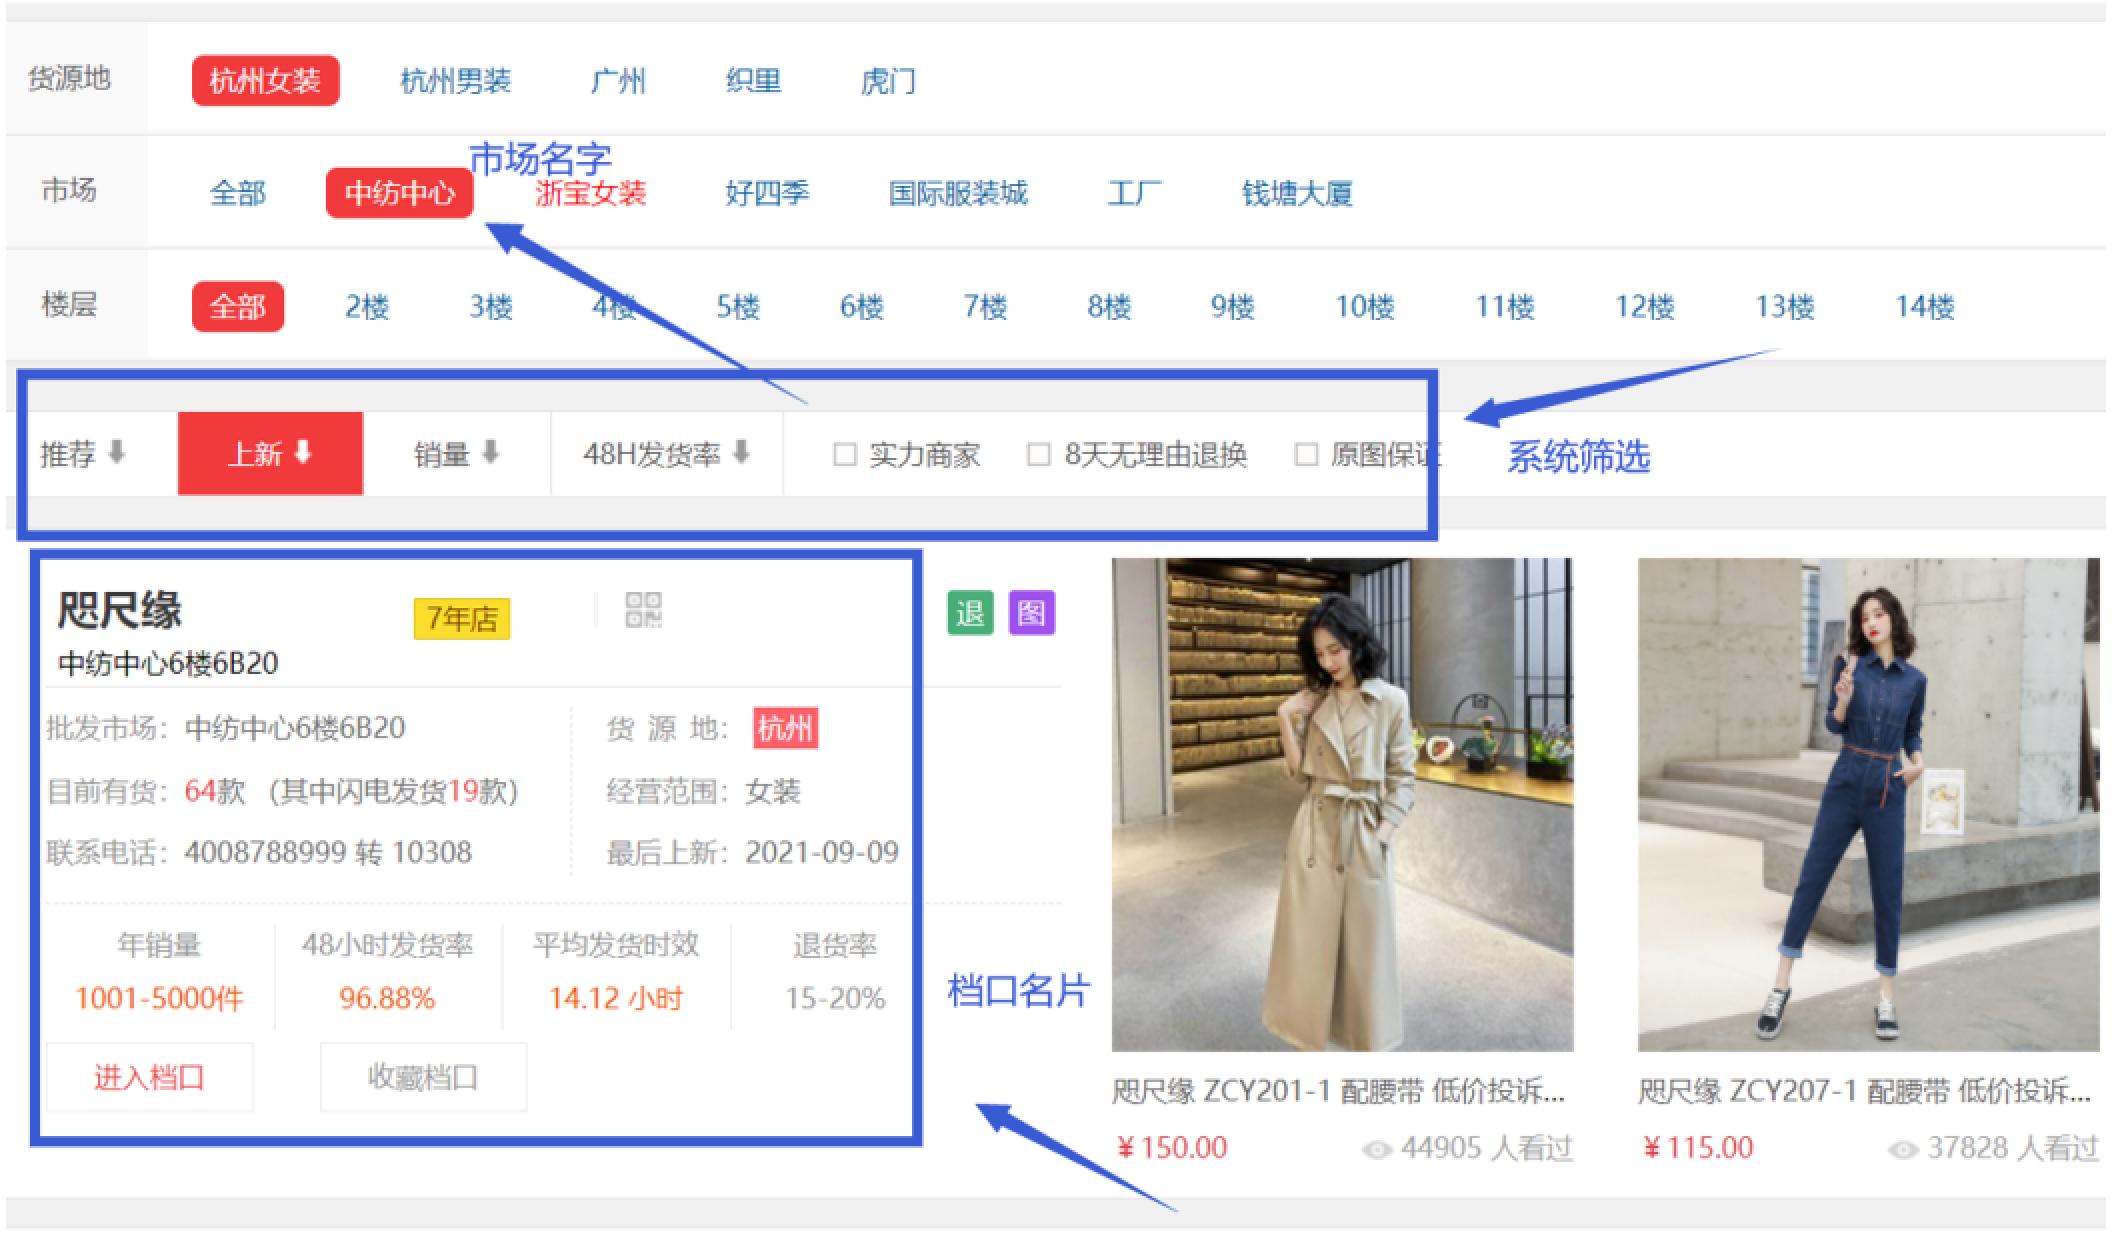Screen dimensions: 2112x1242
Task: Switch to 浙宝女装 market
Action: 591,193
